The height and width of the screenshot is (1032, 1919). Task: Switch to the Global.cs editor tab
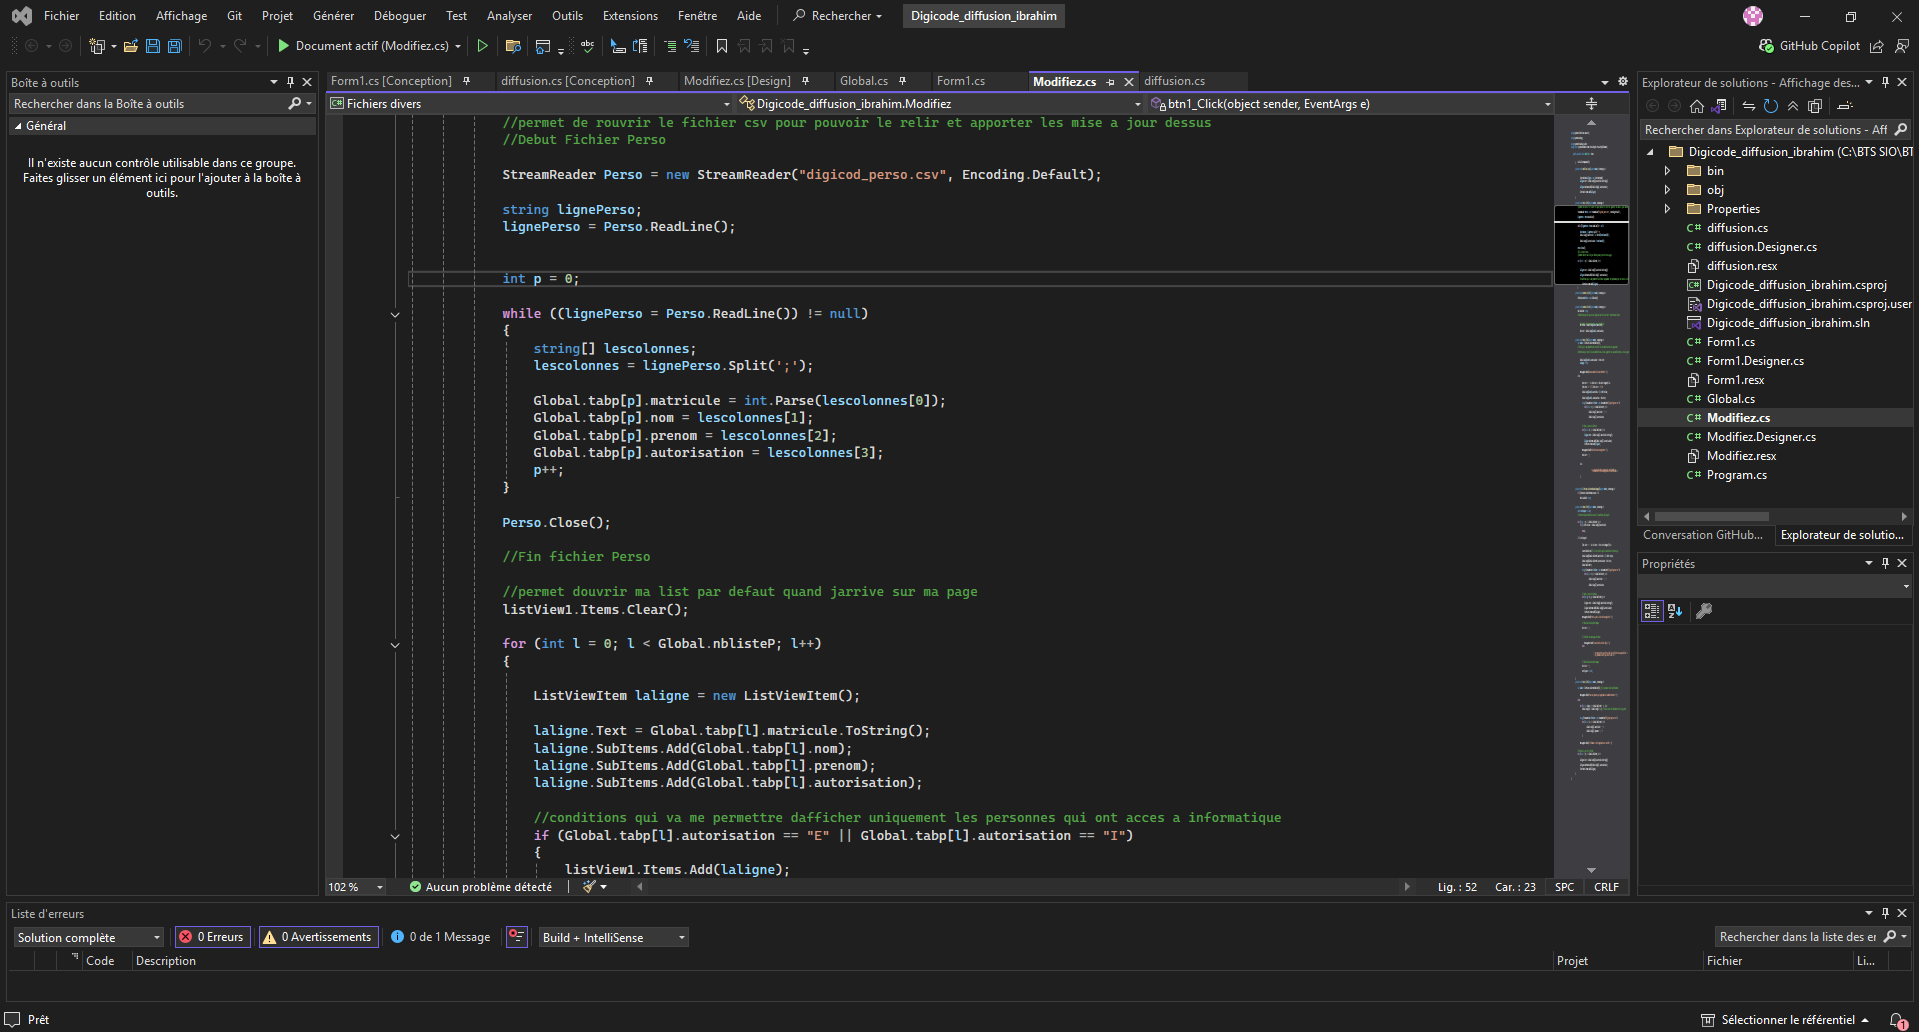863,81
